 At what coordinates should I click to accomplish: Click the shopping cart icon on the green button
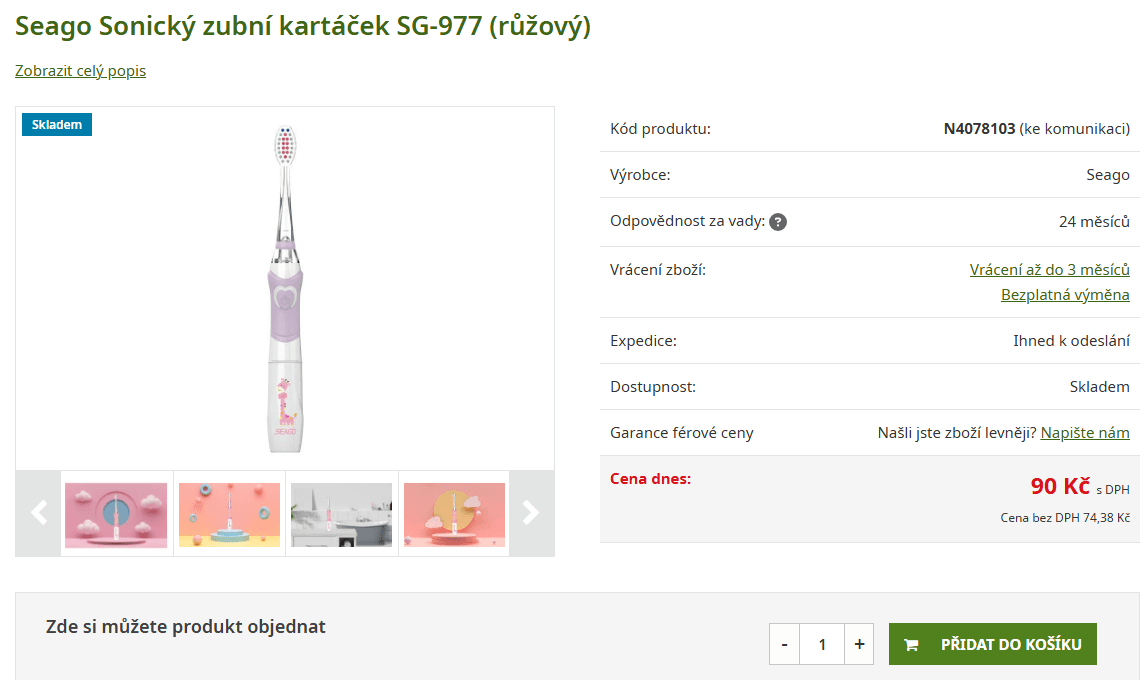tap(911, 644)
